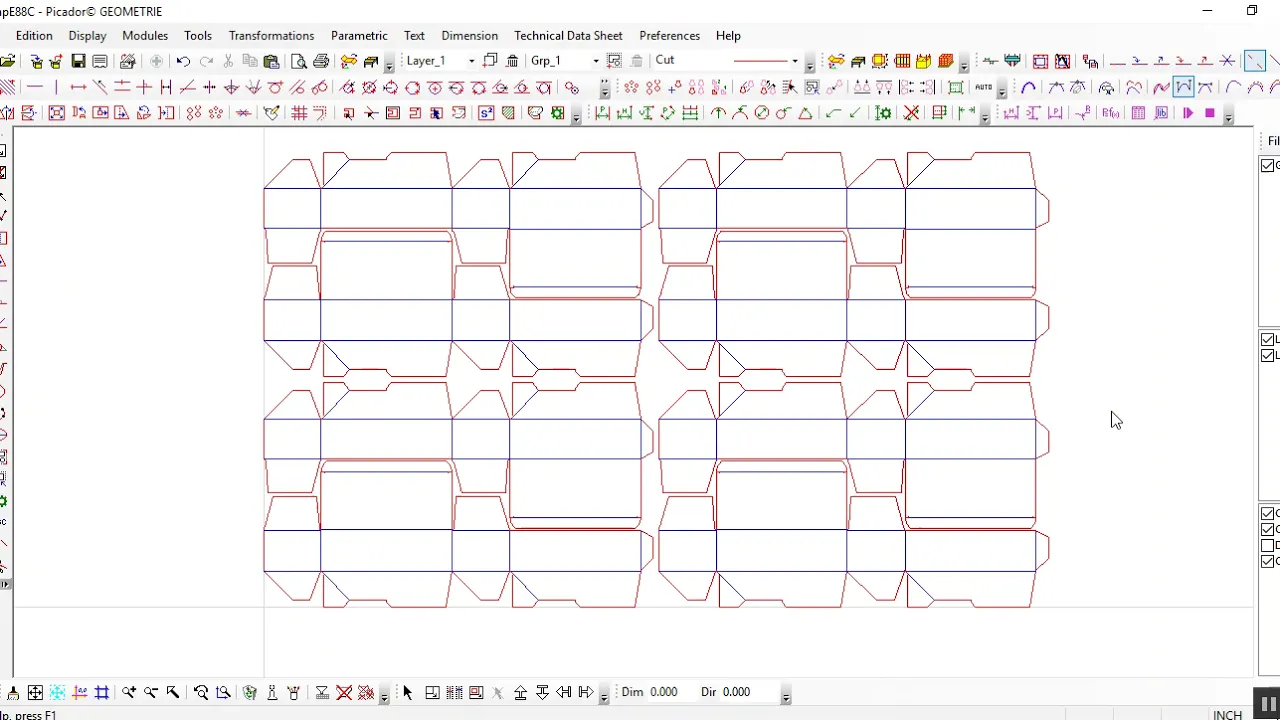Viewport: 1280px width, 720px height.
Task: Click the Paste clipboard icon
Action: click(270, 61)
